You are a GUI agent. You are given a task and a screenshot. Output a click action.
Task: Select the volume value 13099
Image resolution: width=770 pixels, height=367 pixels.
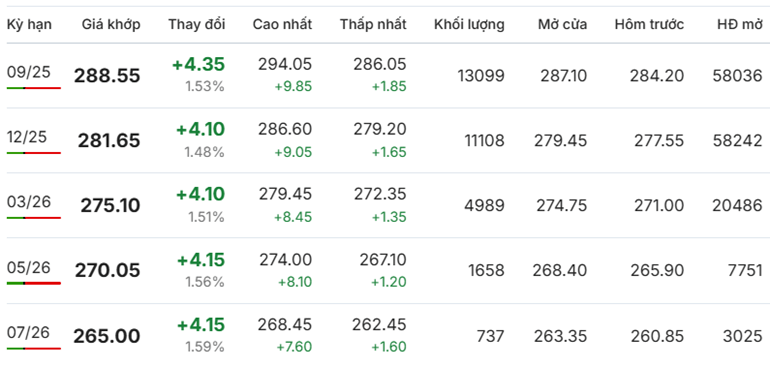tap(481, 76)
